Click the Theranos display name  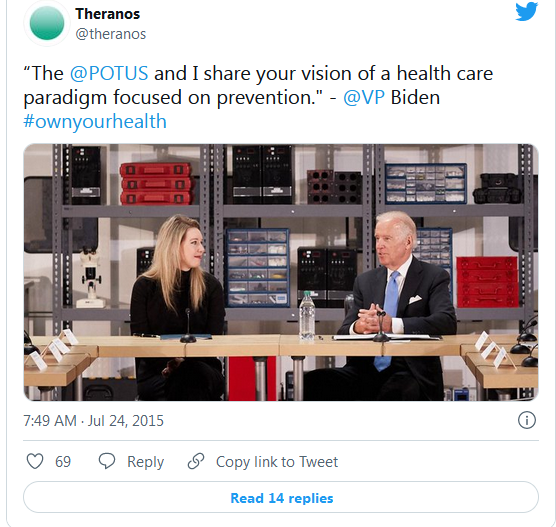coord(107,14)
